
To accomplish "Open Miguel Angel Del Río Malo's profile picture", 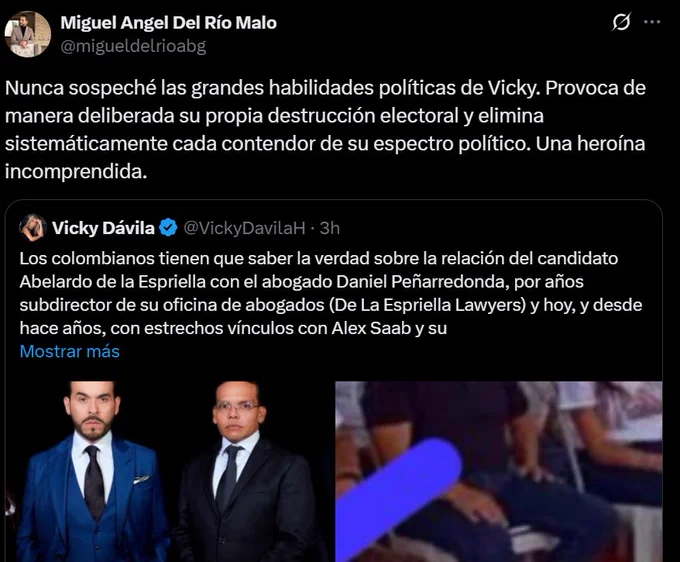I will tap(28, 34).
